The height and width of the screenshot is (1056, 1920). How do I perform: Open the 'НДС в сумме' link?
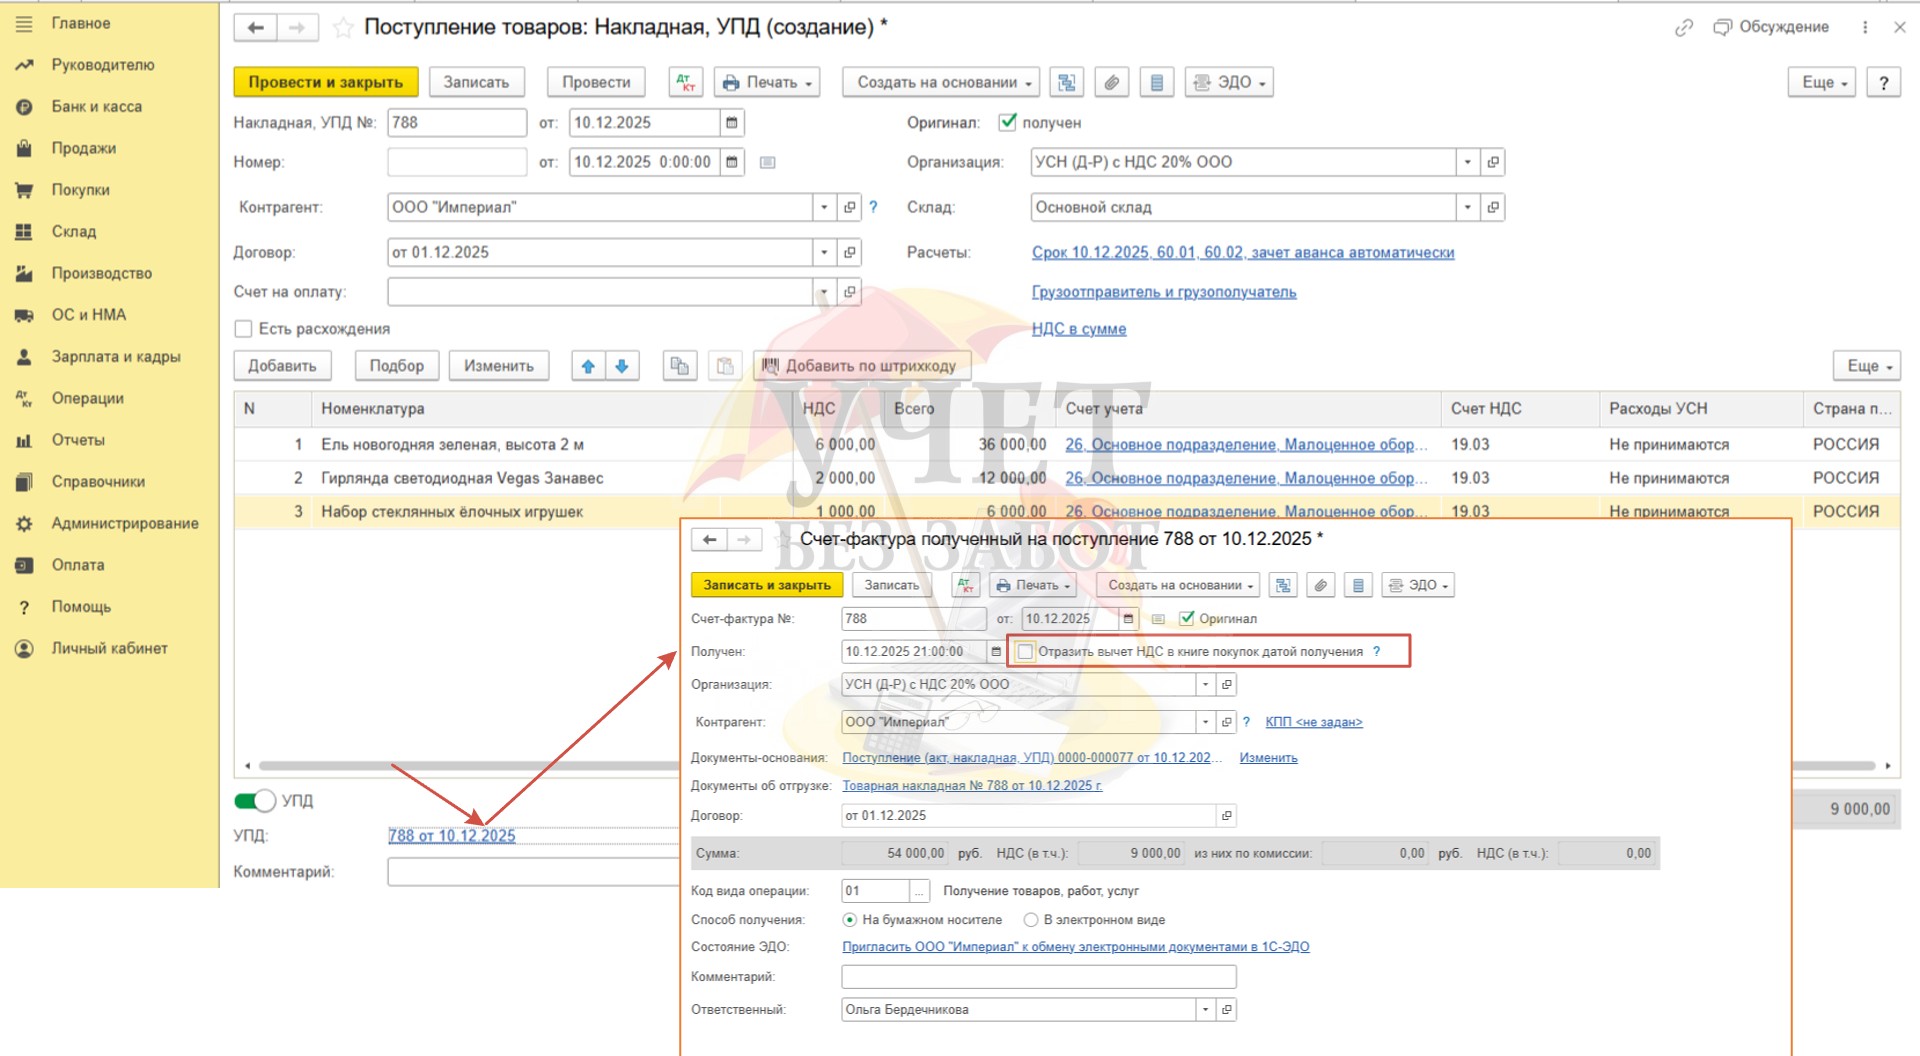1078,329
